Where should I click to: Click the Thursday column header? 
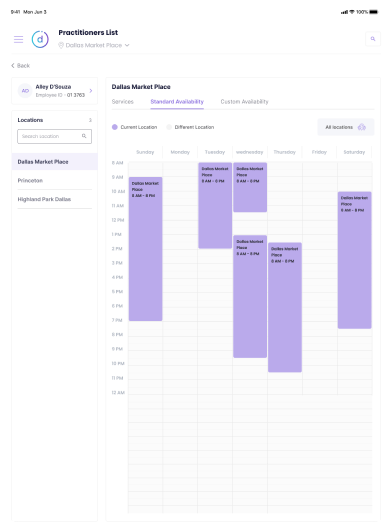pos(285,152)
